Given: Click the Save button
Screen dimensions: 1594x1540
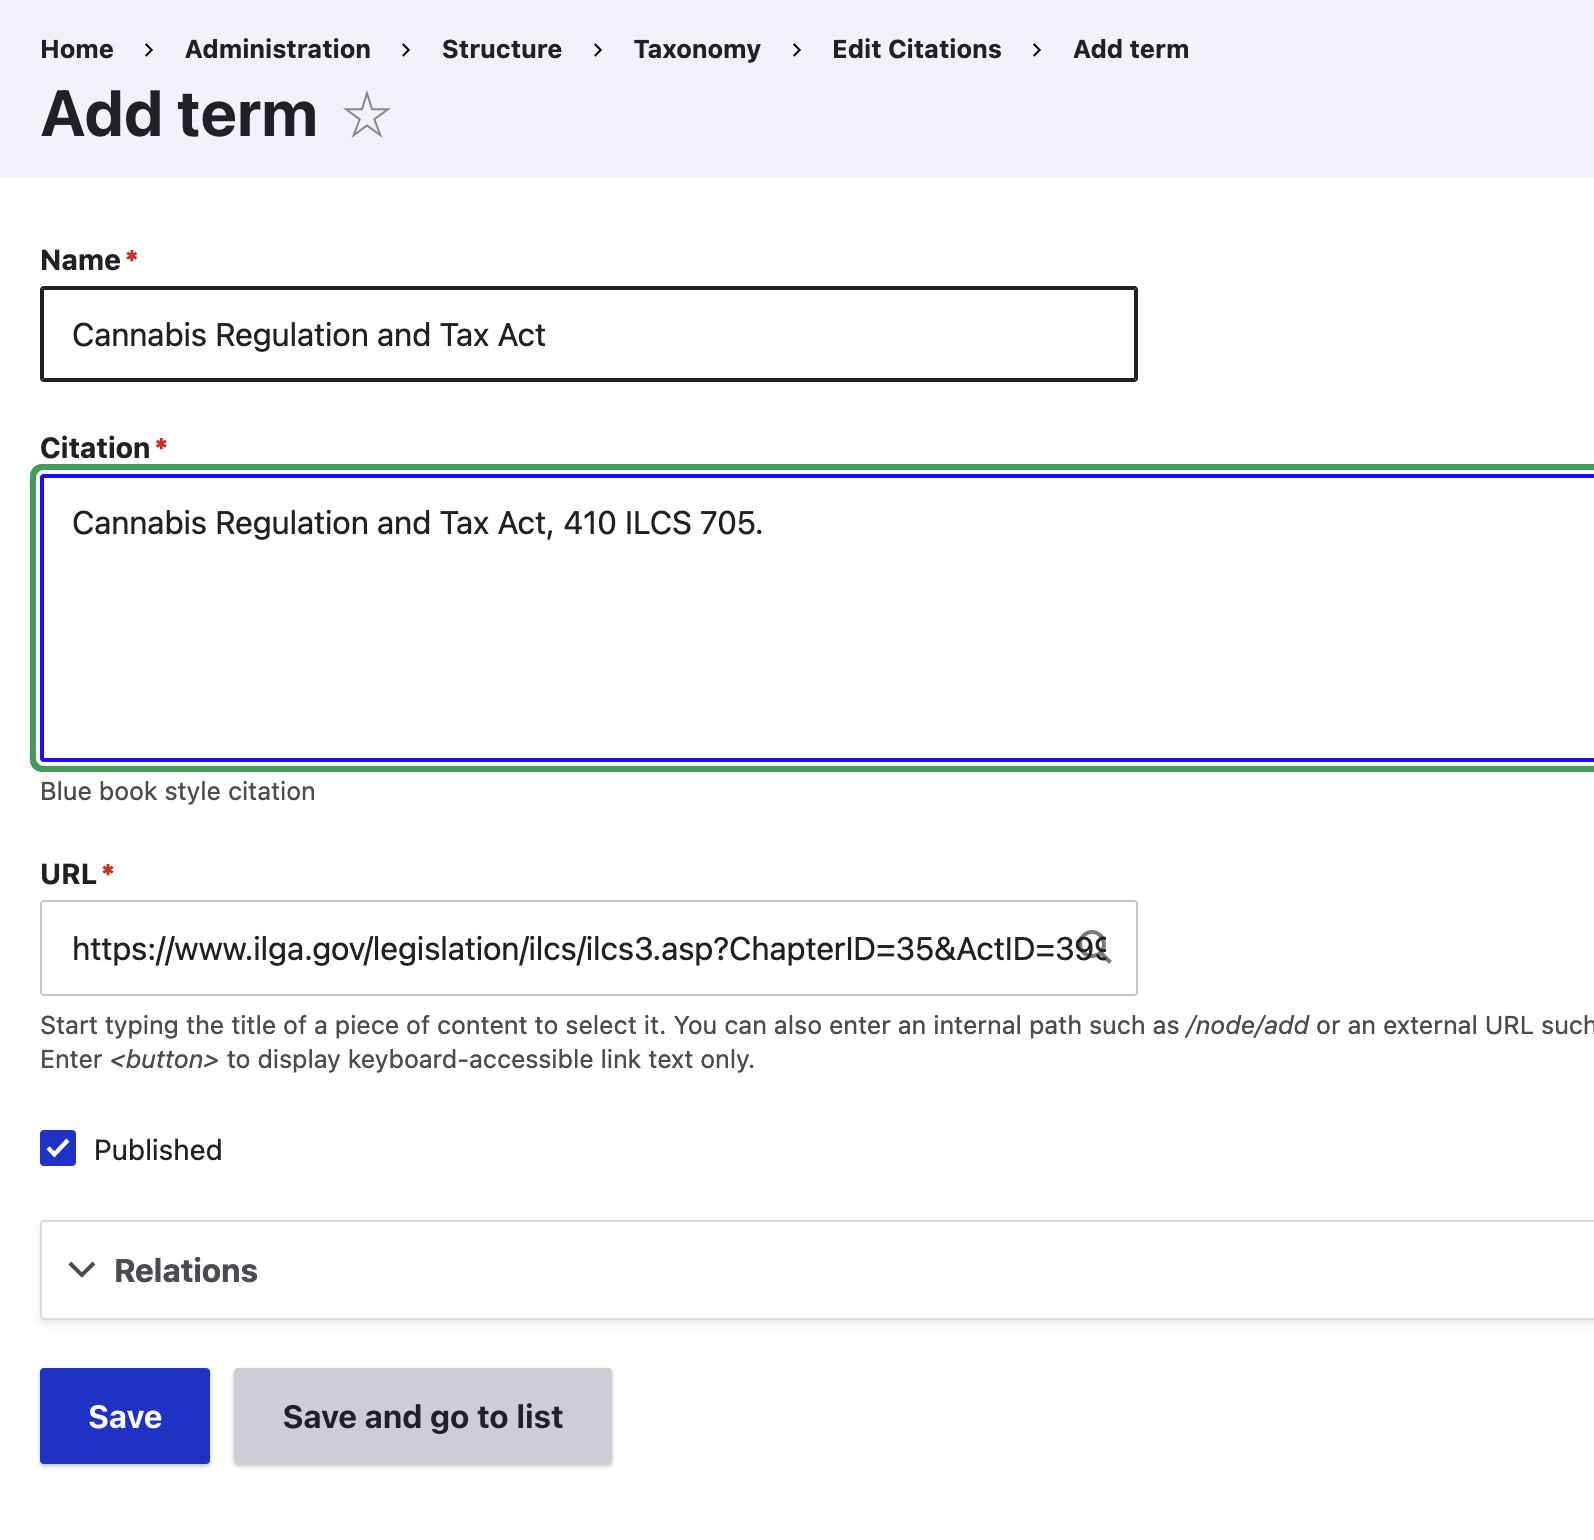Looking at the screenshot, I should click(x=125, y=1416).
